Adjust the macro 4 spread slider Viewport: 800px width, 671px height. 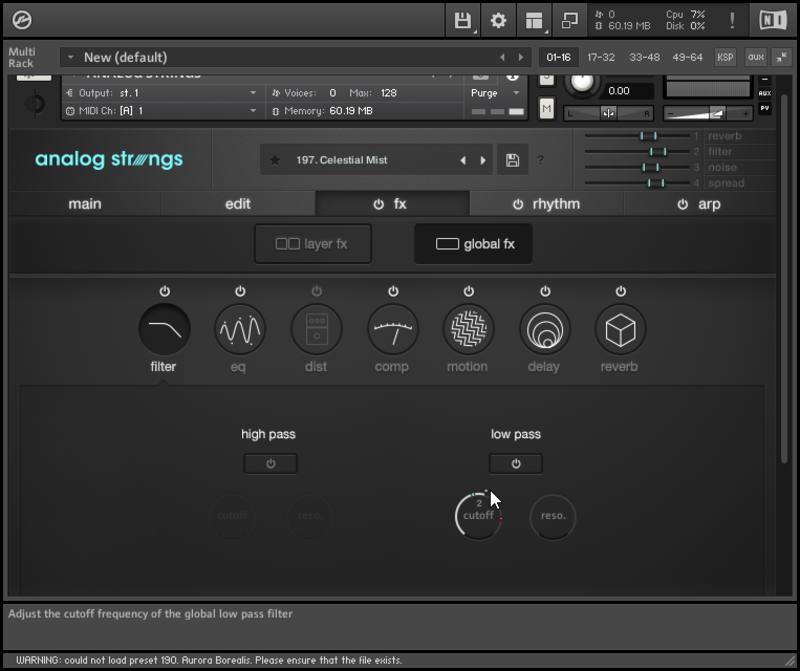637,183
